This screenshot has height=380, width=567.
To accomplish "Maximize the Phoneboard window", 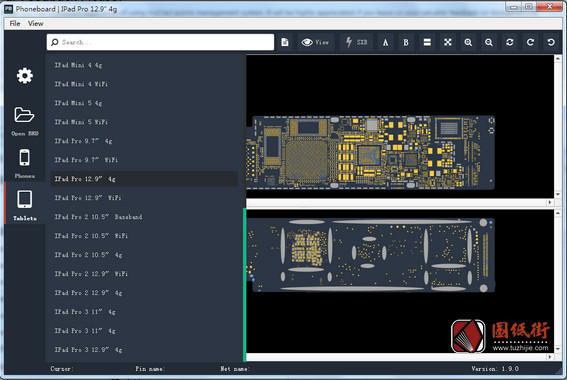I will [529, 7].
